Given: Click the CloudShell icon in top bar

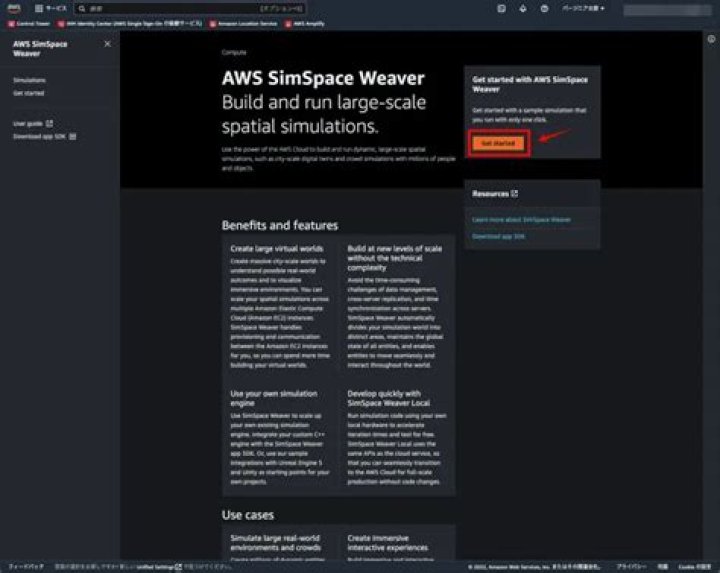Looking at the screenshot, I should tap(500, 8).
